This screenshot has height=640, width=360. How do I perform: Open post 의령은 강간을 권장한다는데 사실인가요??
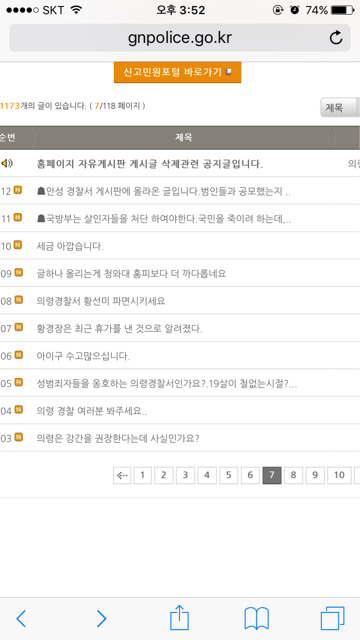coord(118,438)
